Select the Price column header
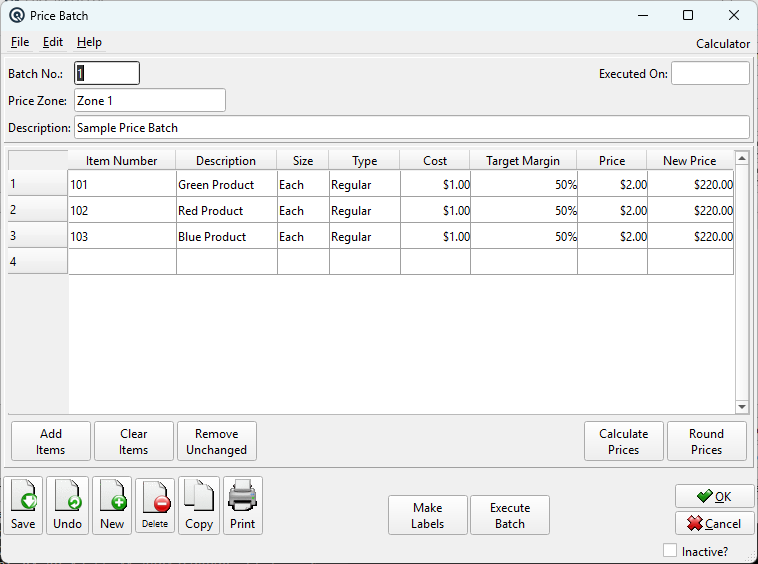Screen dimensions: 758x564 (x=612, y=160)
